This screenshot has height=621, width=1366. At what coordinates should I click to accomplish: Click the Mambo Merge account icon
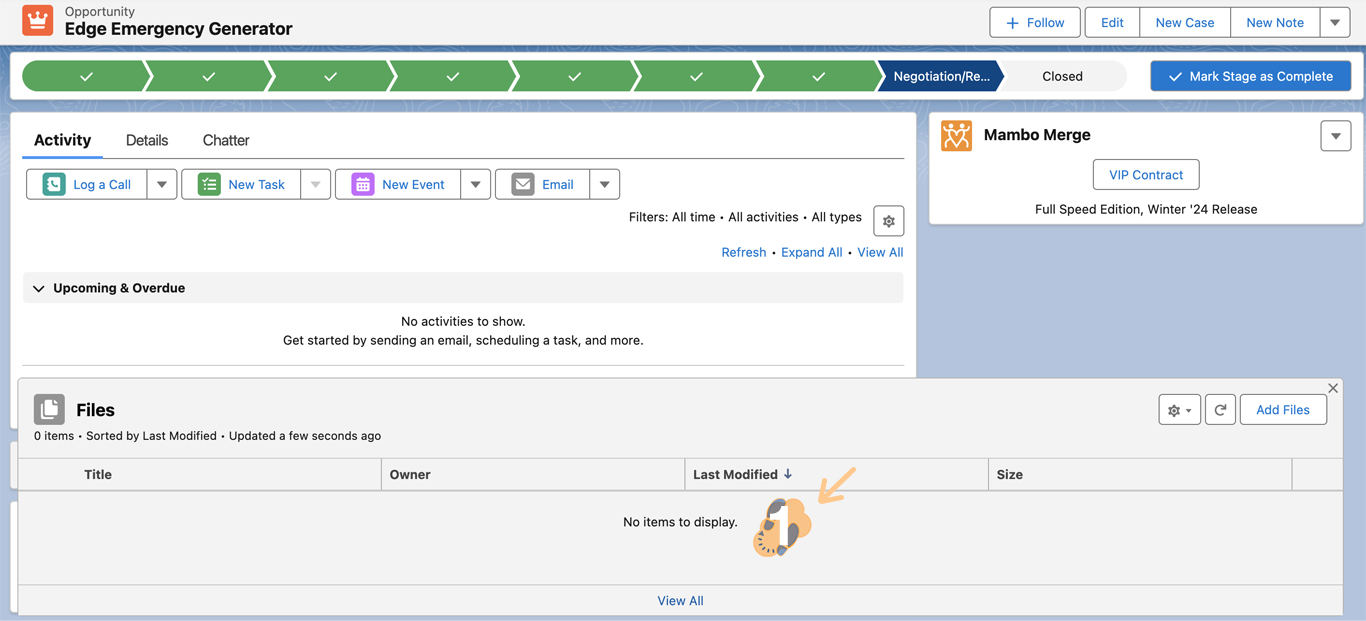point(956,135)
